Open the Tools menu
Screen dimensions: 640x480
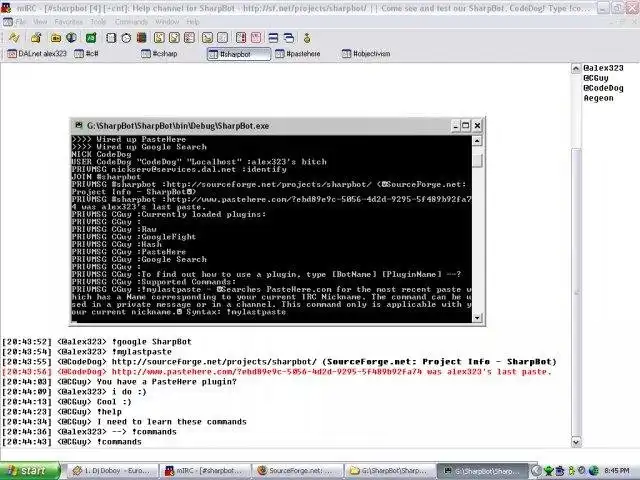pos(98,22)
